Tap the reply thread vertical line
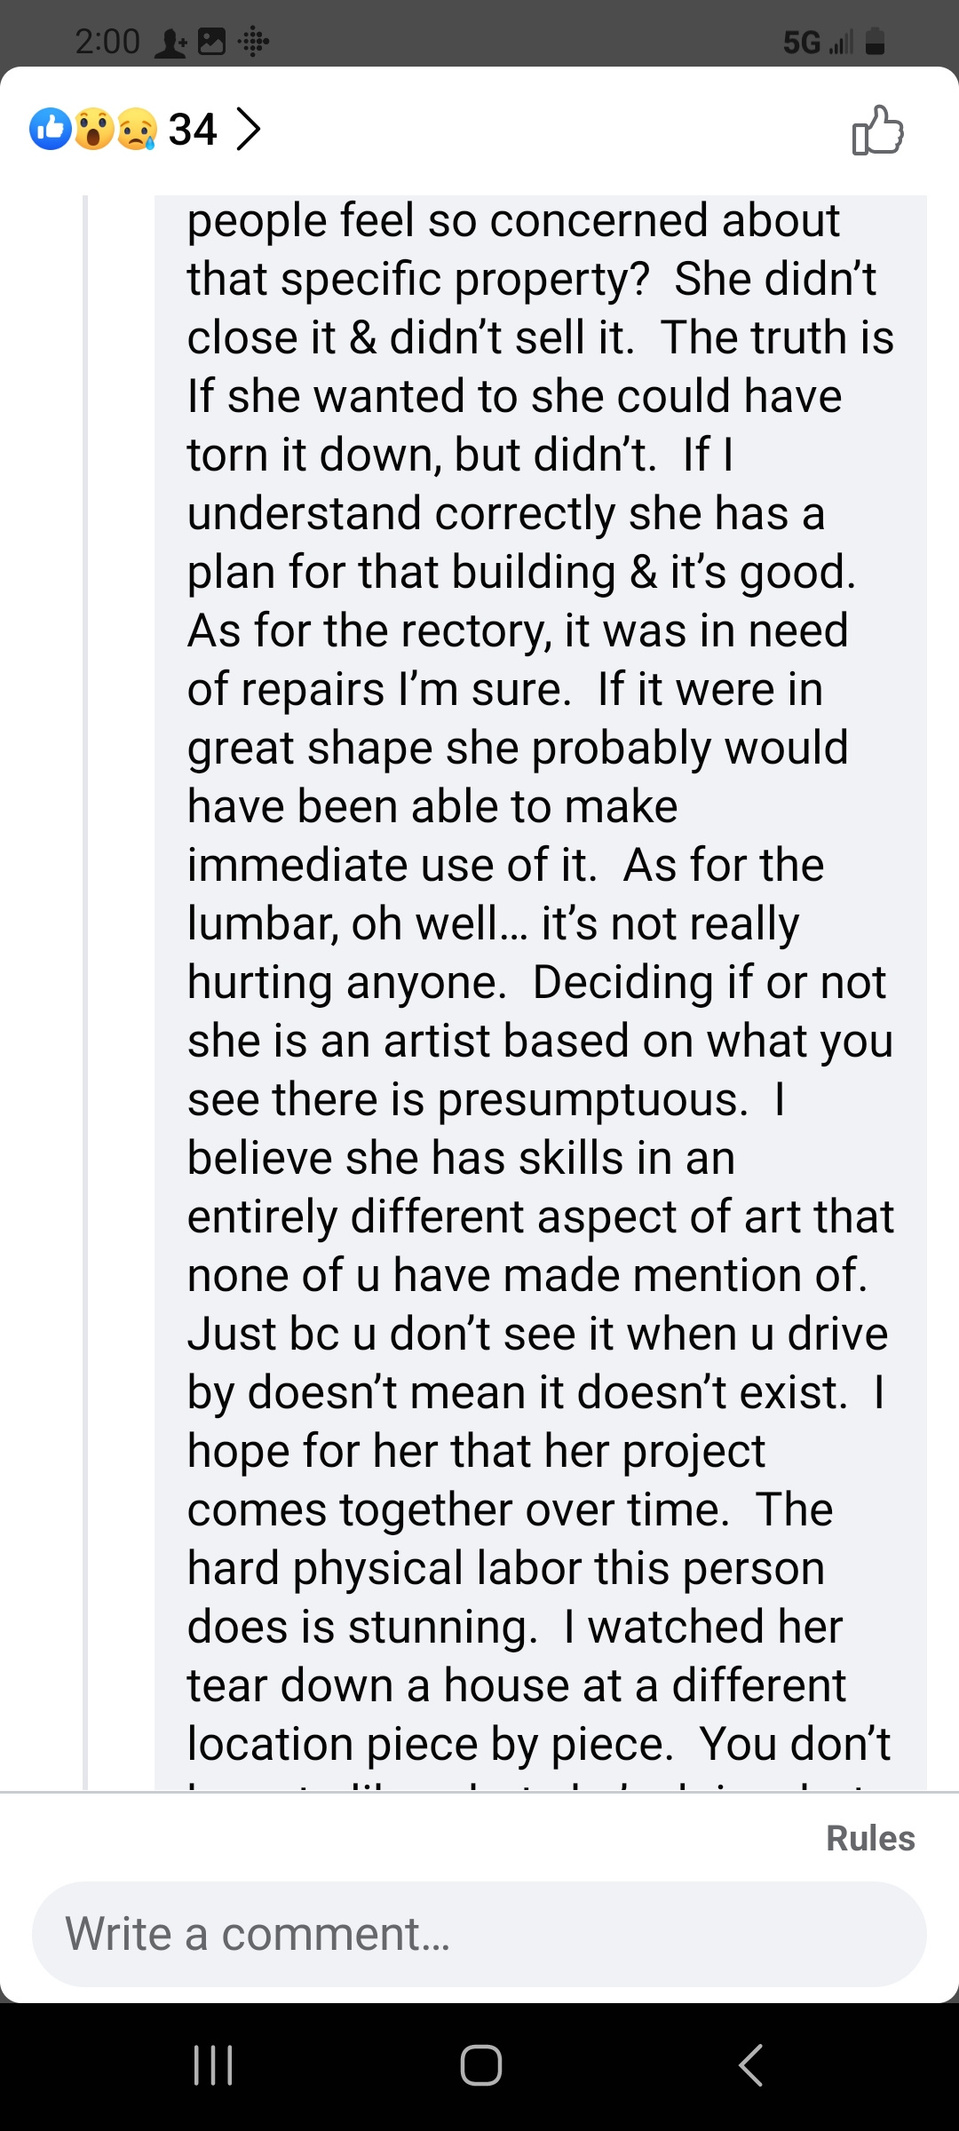The height and width of the screenshot is (2131, 959). (85, 991)
